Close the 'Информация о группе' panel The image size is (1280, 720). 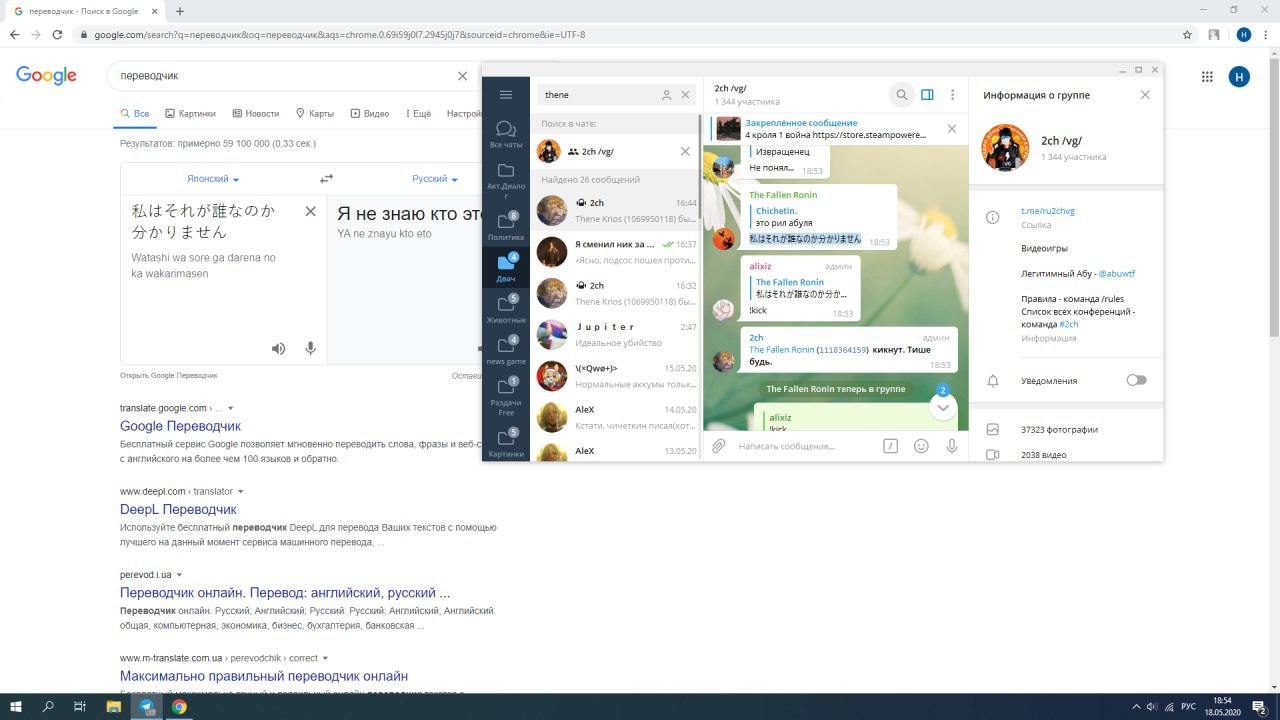click(1145, 95)
